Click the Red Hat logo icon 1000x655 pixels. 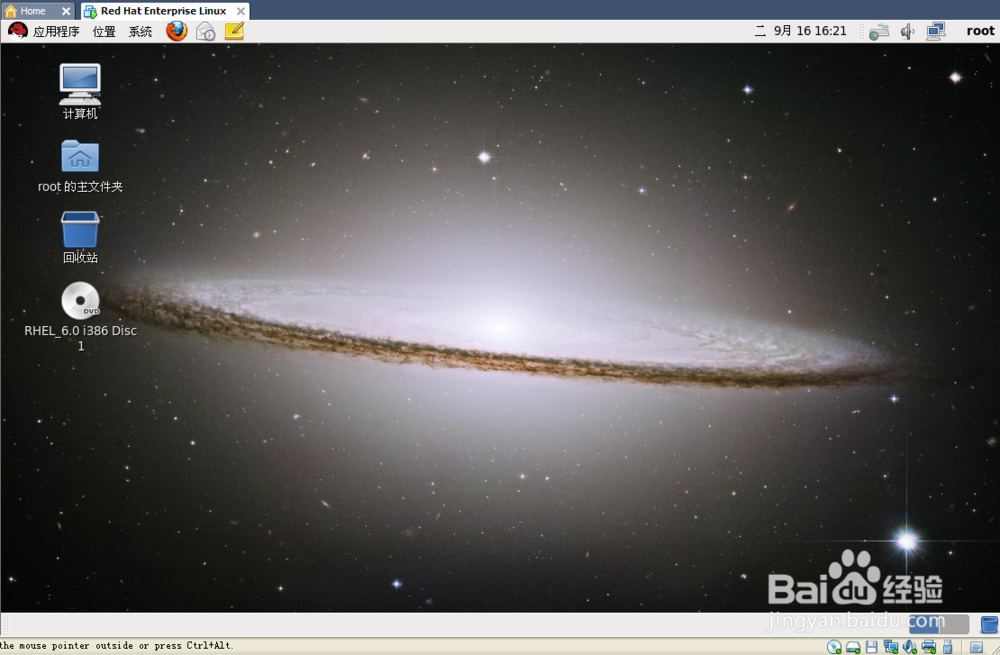(x=17, y=31)
